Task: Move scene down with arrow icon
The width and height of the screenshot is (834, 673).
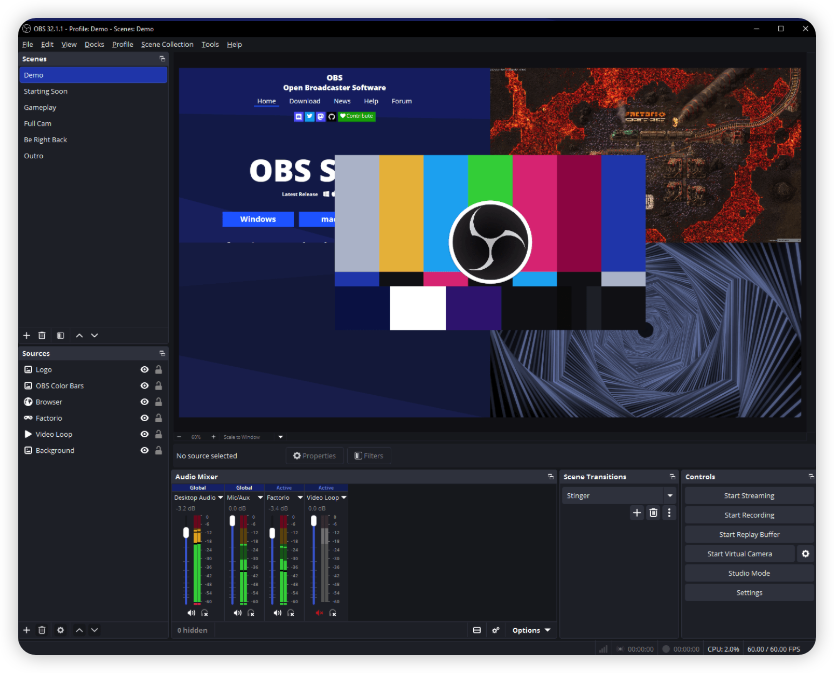Action: click(x=95, y=336)
